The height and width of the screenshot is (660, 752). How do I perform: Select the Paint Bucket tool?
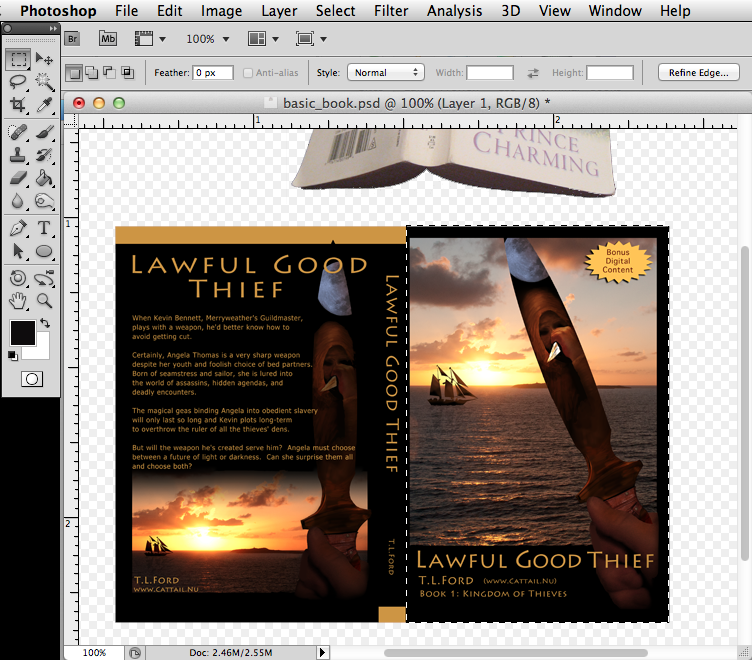44,178
